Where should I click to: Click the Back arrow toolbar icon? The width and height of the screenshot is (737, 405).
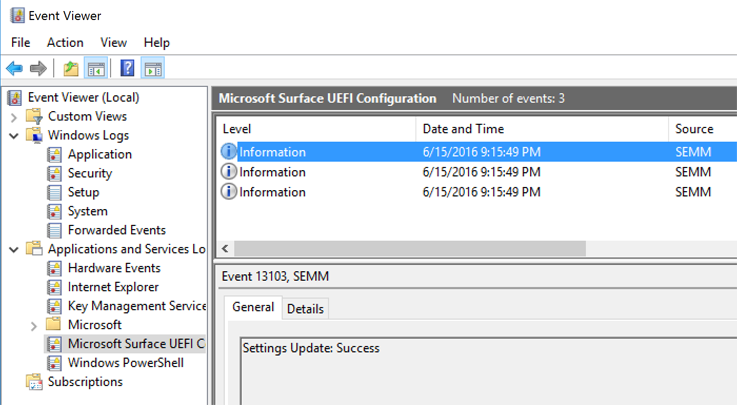14,69
